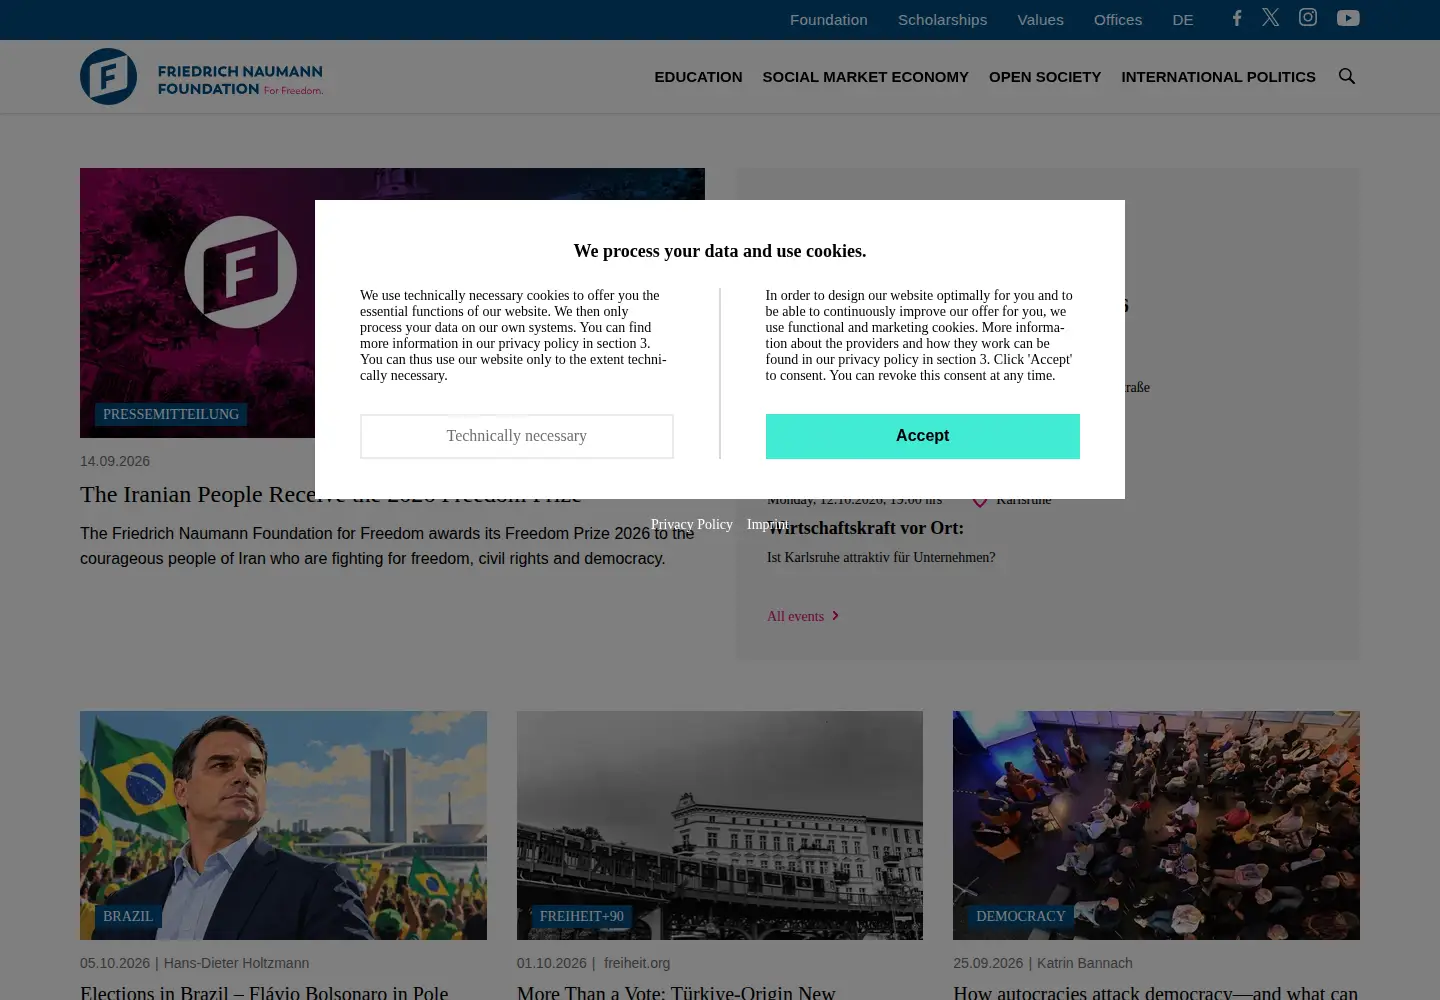Click the FREIHEIT+90 category tag
The width and height of the screenshot is (1440, 1000).
582,916
